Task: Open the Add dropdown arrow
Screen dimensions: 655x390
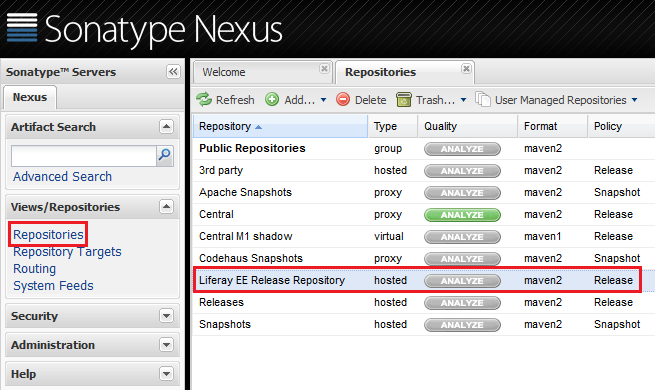Action: pyautogui.click(x=323, y=100)
